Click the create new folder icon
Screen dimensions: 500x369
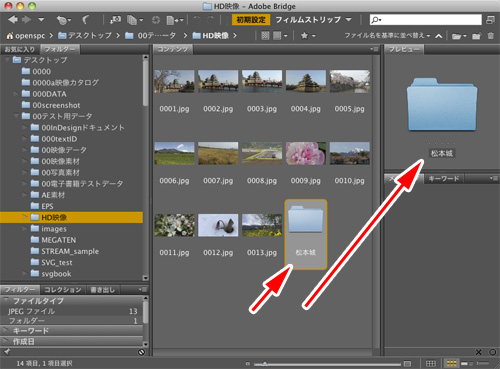[477, 36]
